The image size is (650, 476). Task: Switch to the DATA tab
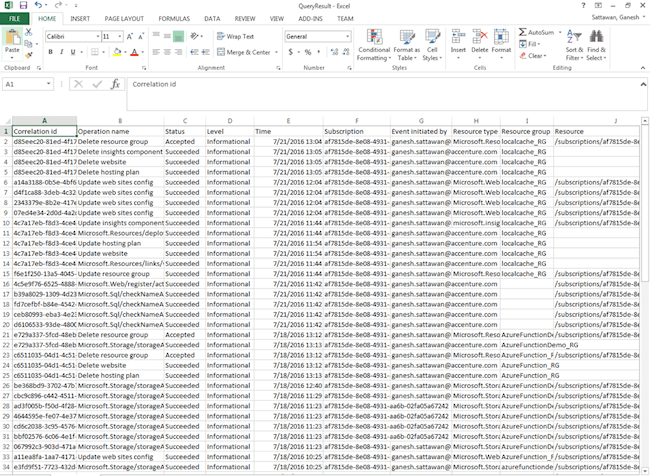click(x=212, y=19)
